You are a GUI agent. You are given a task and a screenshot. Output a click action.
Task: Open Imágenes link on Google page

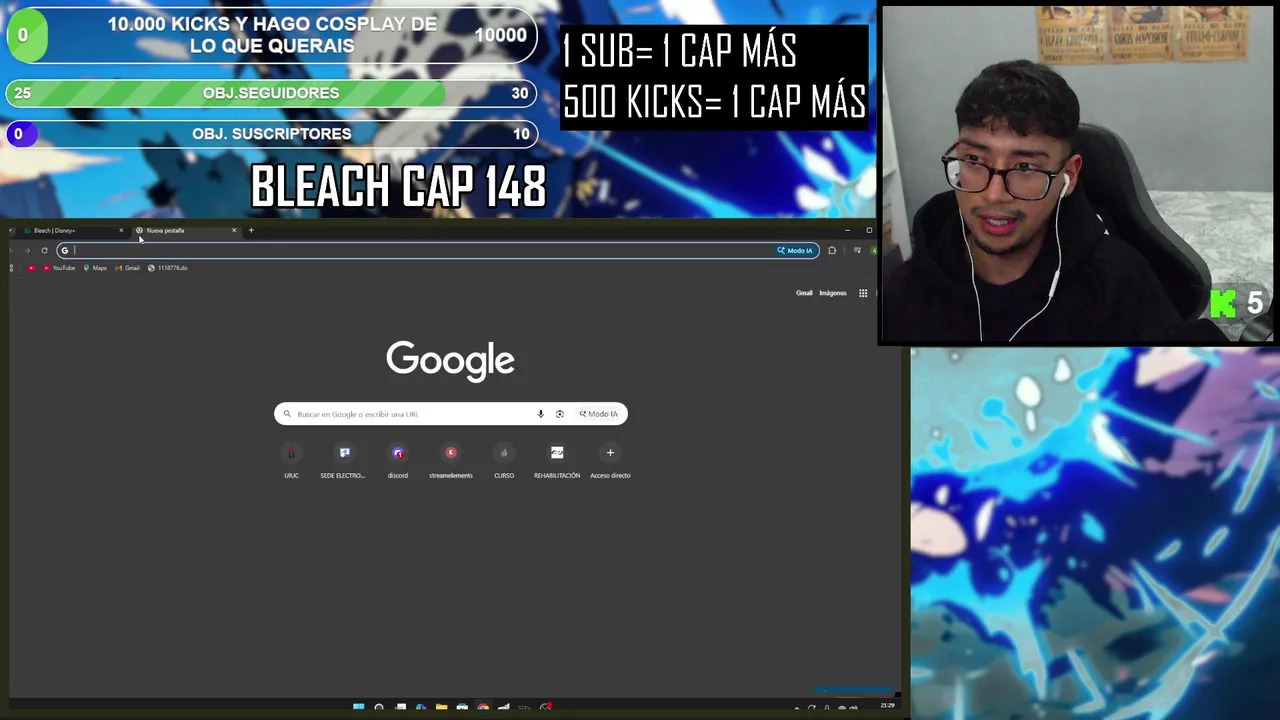pyautogui.click(x=833, y=293)
